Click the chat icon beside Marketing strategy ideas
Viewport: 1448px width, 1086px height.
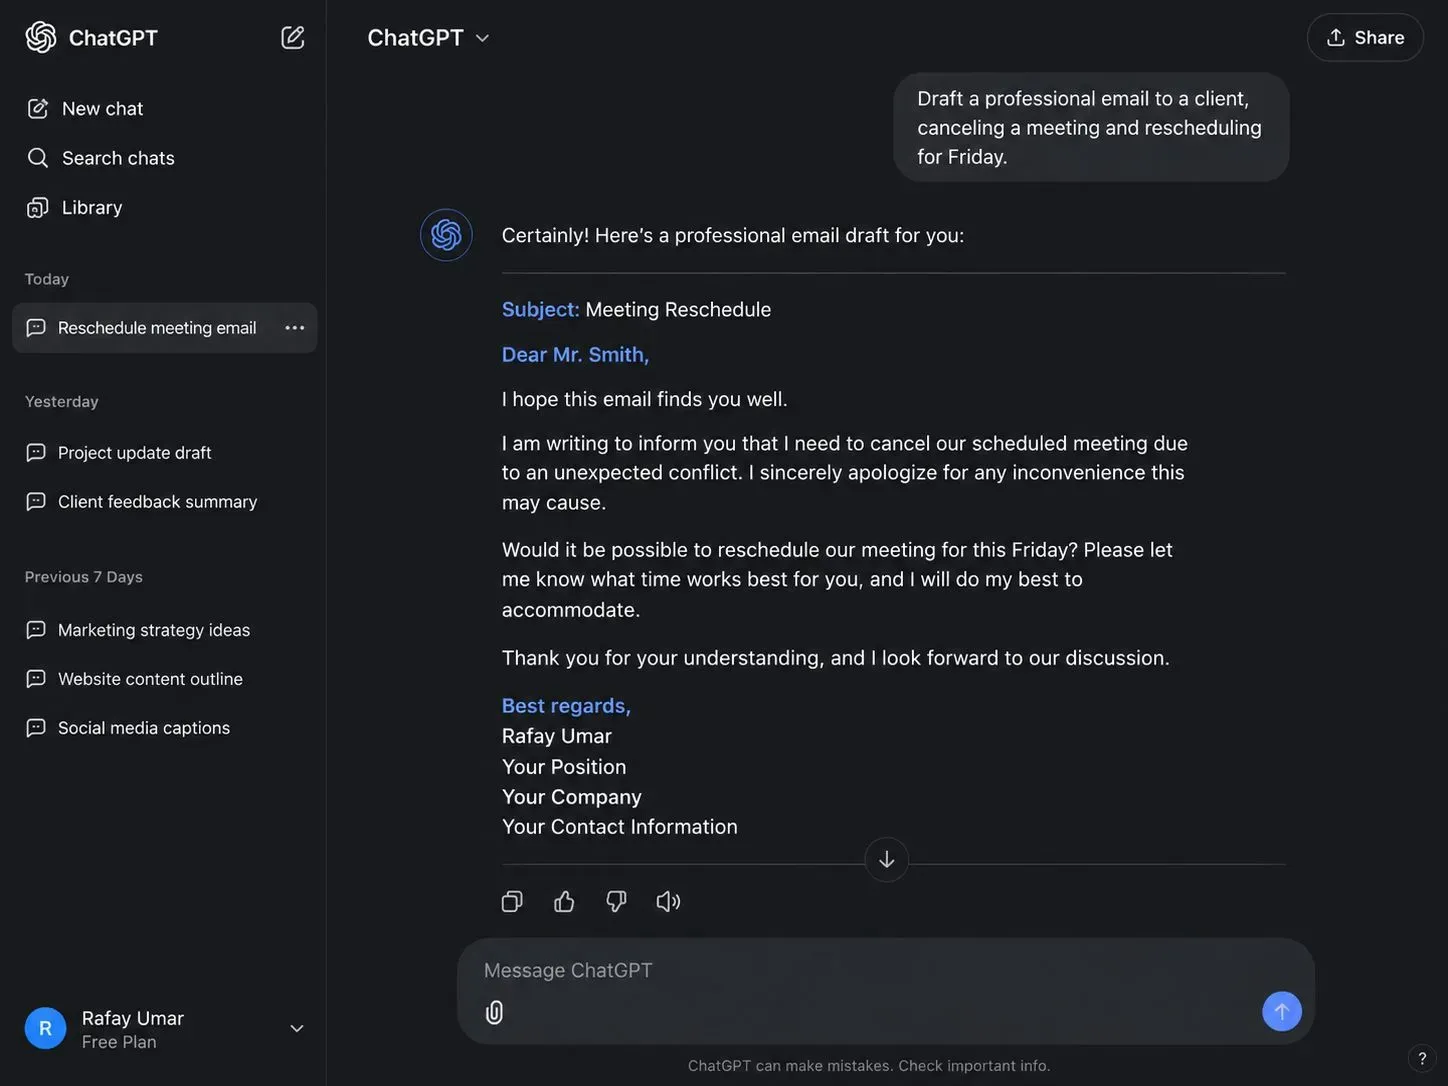pyautogui.click(x=36, y=630)
